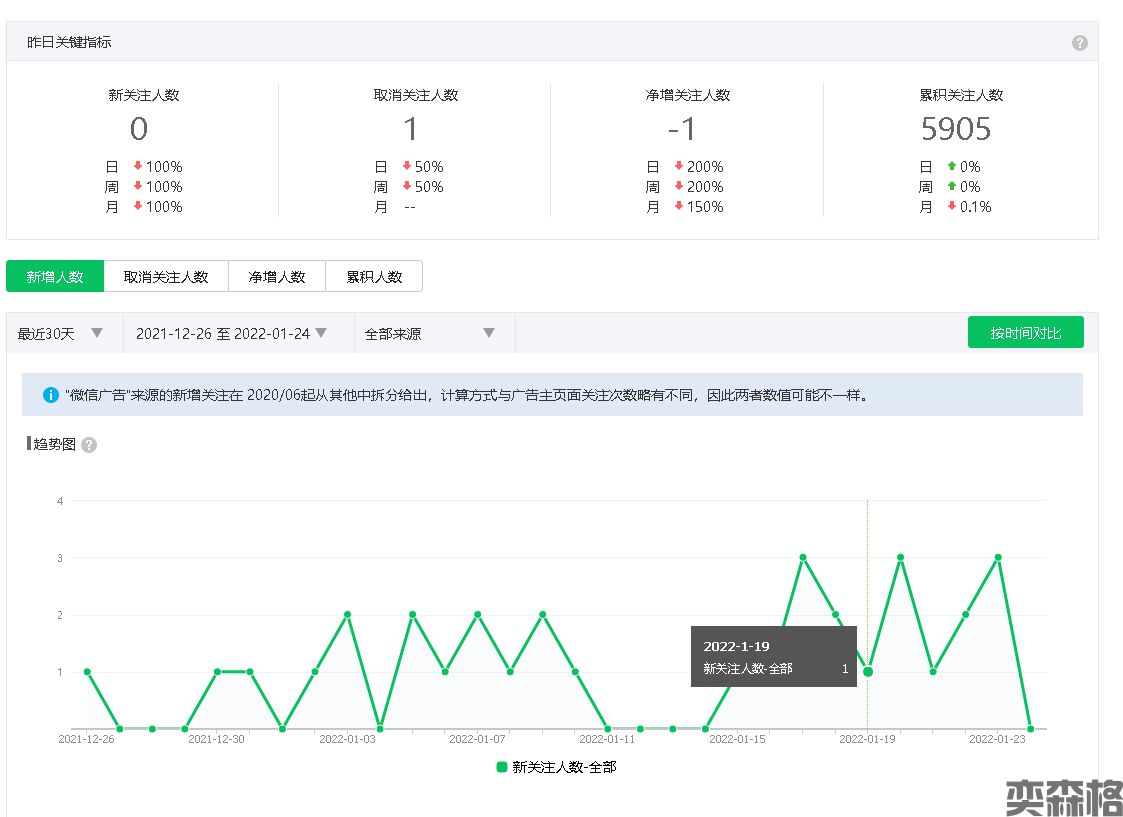
Task: Click the 取消关注人数 metric value 1
Action: (x=411, y=129)
